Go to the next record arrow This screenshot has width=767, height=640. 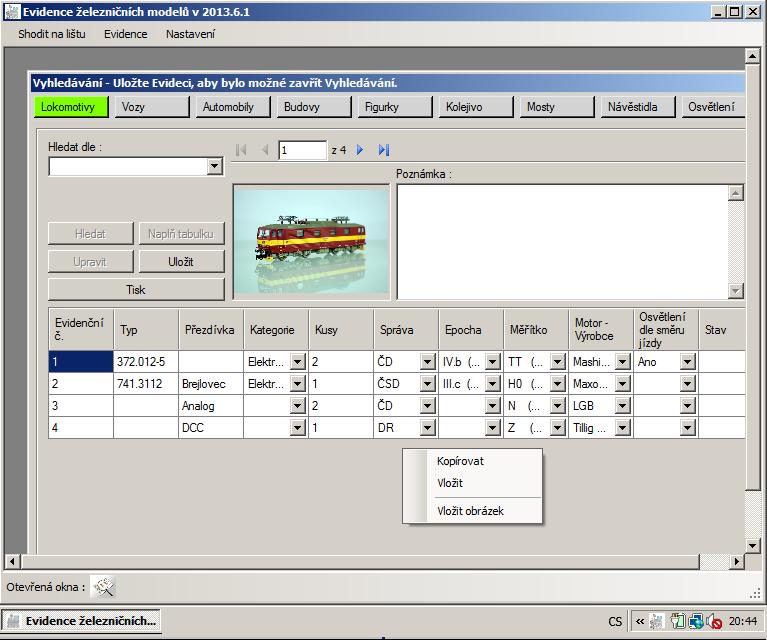(x=360, y=150)
